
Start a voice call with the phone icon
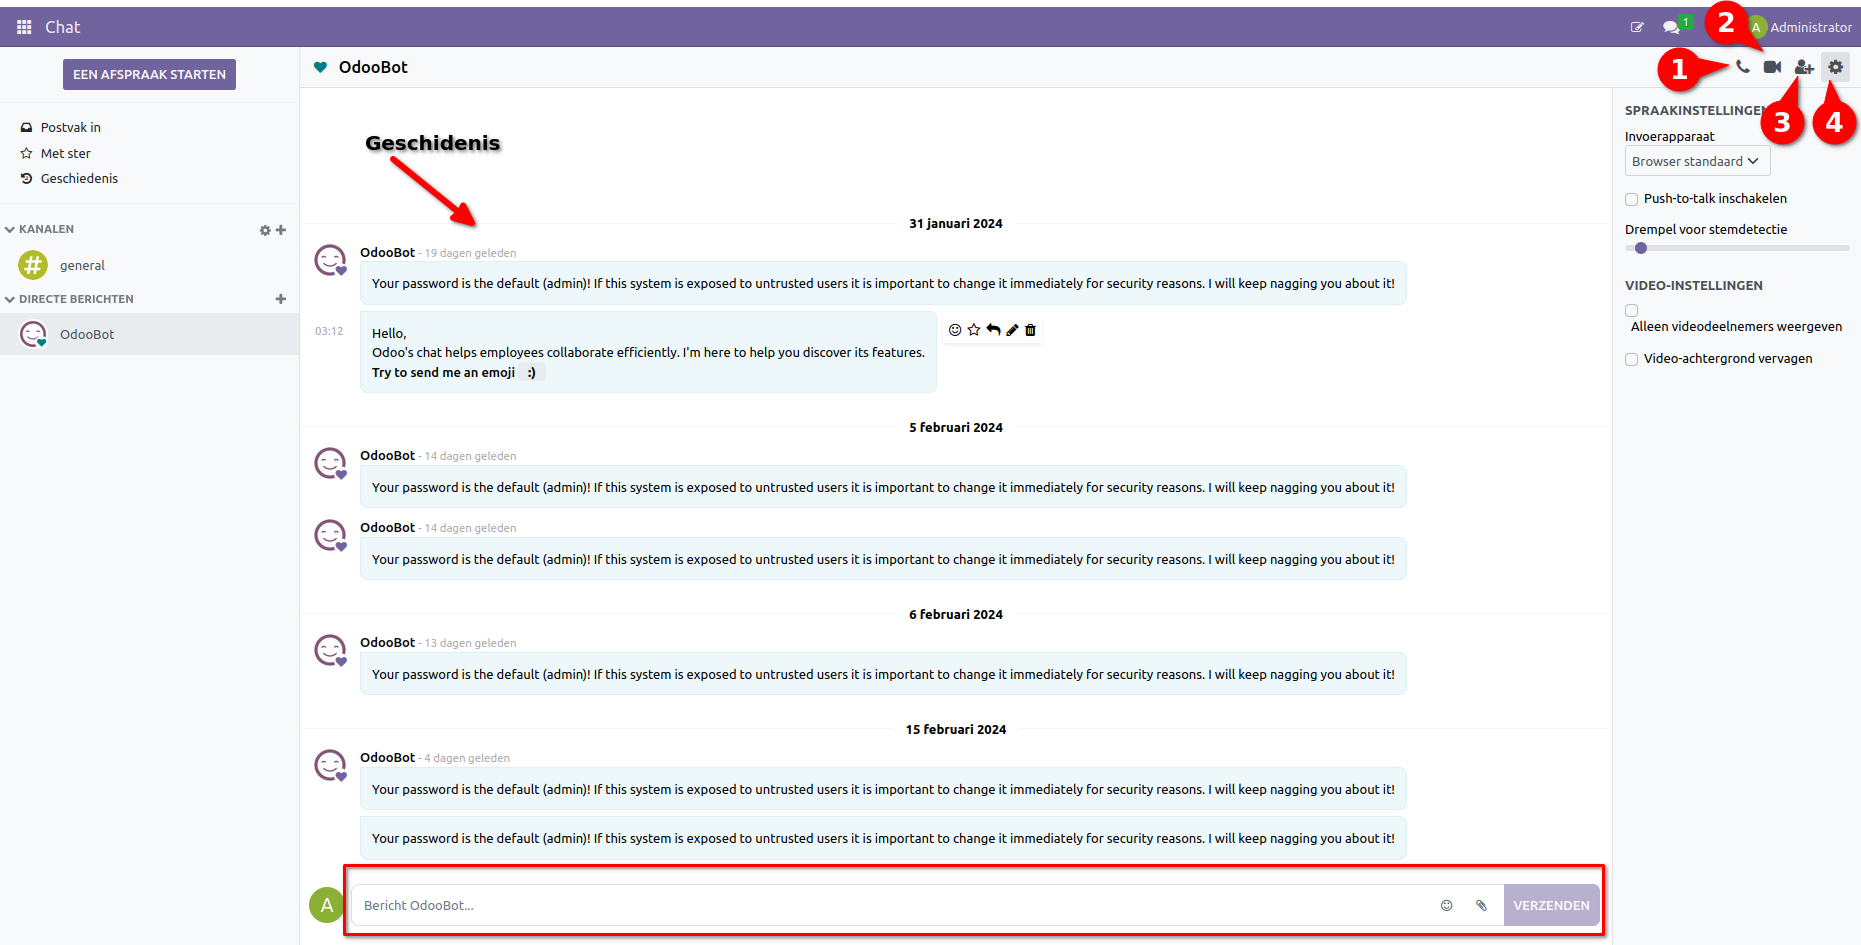click(1742, 67)
